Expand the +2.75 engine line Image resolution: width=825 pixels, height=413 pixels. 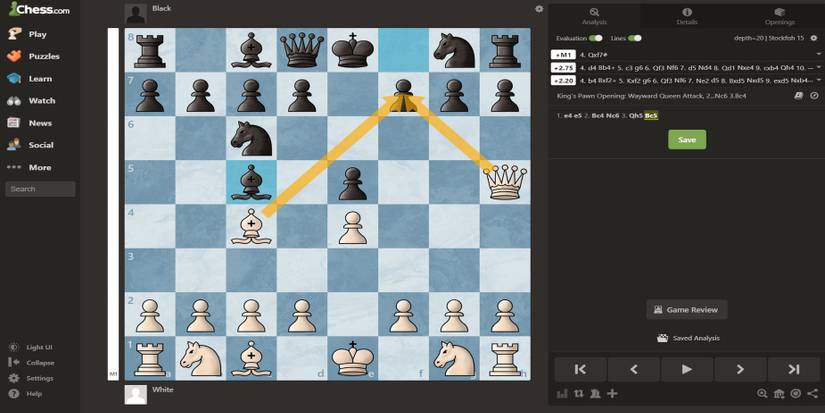pyautogui.click(x=819, y=67)
